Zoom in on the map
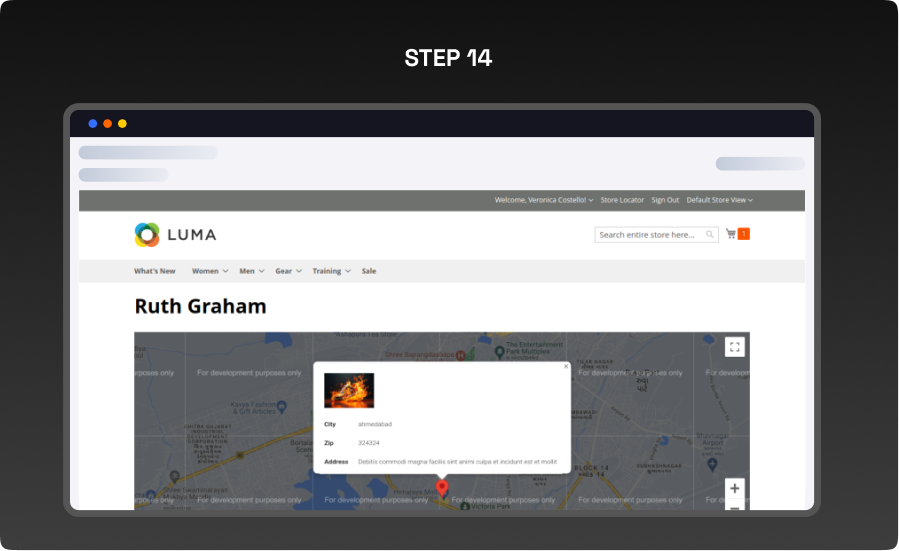Screen dimensions: 899x551 pos(735,489)
